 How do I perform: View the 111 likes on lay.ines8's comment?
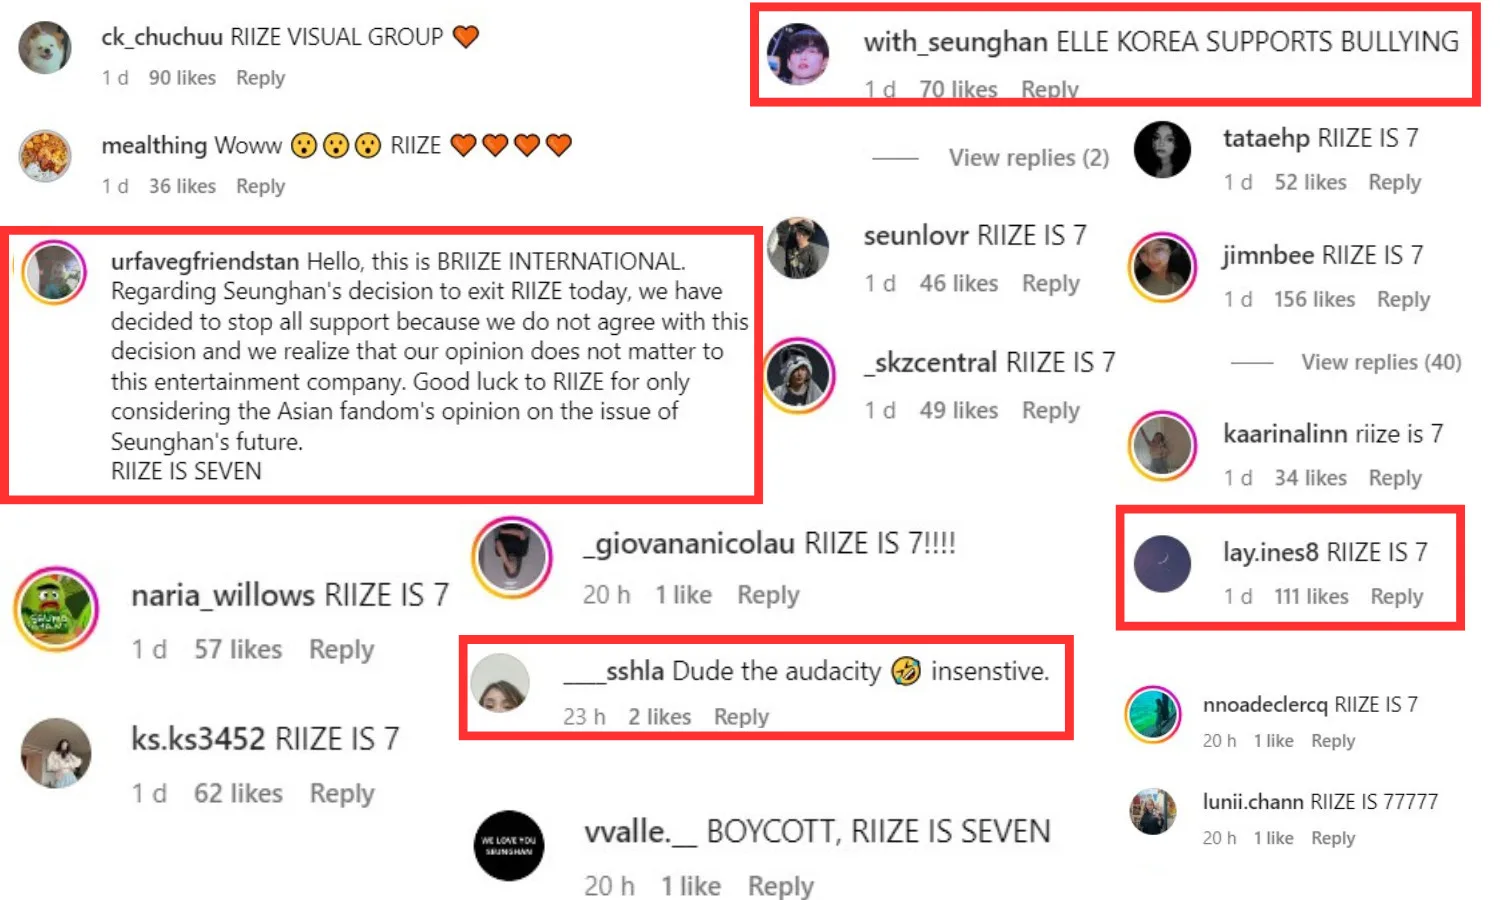click(1311, 596)
